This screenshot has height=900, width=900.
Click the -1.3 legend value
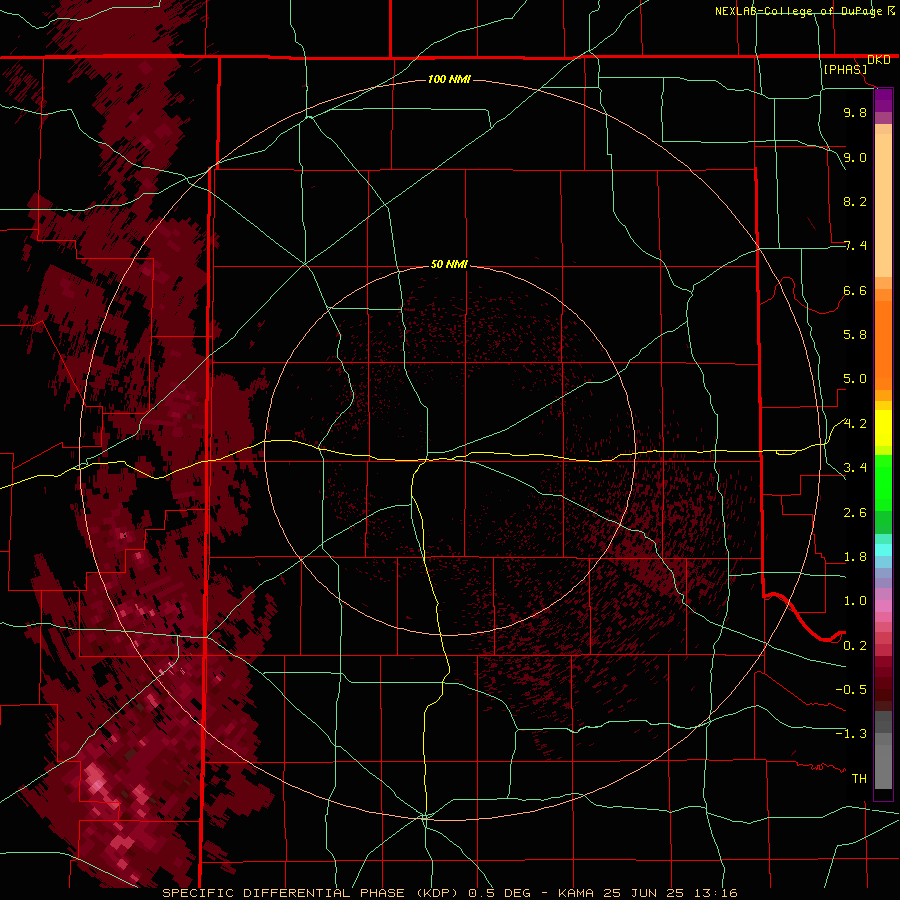[851, 734]
